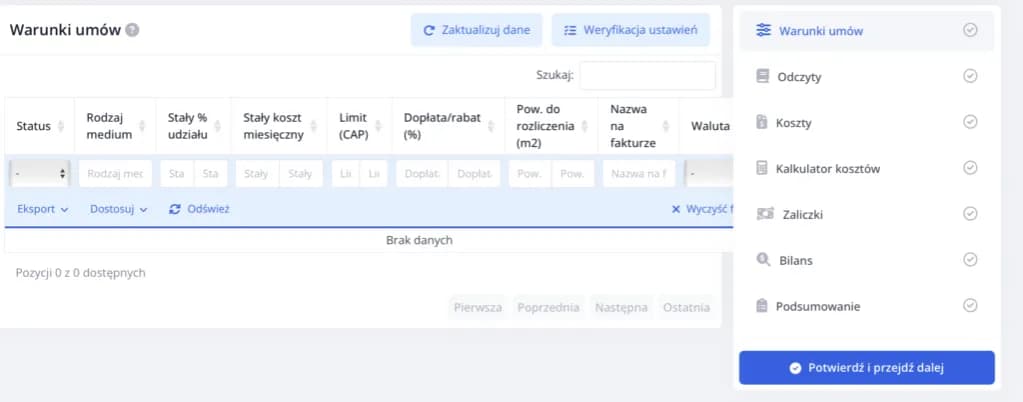The image size is (1023, 402).
Task: Click the Zaliczki money icon in sidebar
Action: pyautogui.click(x=765, y=213)
